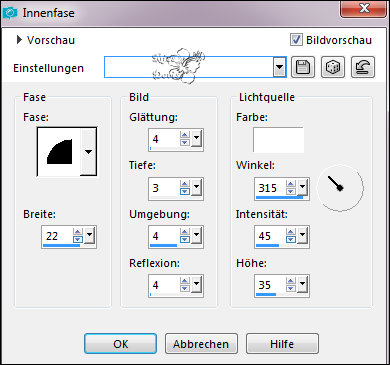Click the Abbrechen button
Viewport: 390px width, 365px height.
coord(201,344)
